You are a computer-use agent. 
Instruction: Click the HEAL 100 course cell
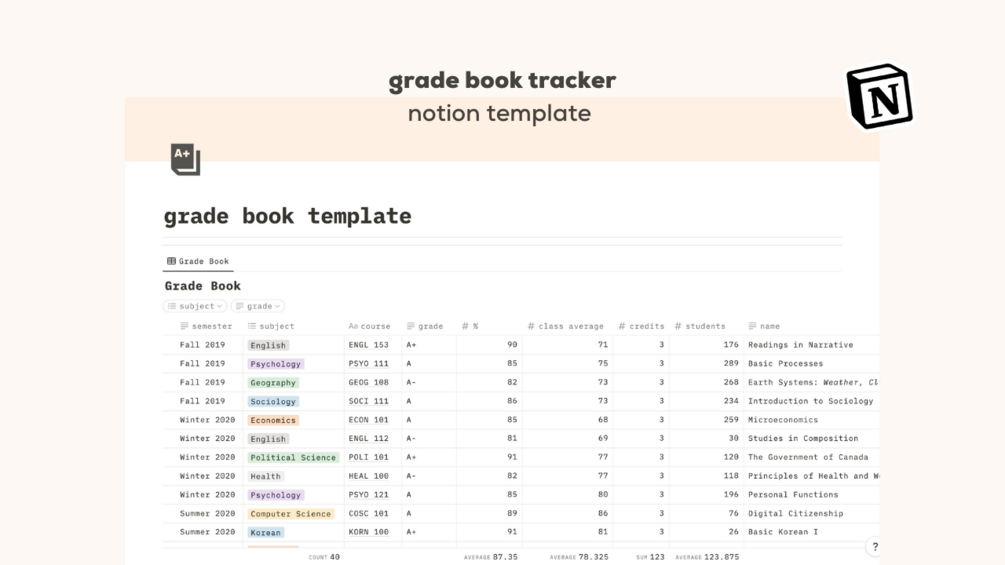tap(369, 476)
